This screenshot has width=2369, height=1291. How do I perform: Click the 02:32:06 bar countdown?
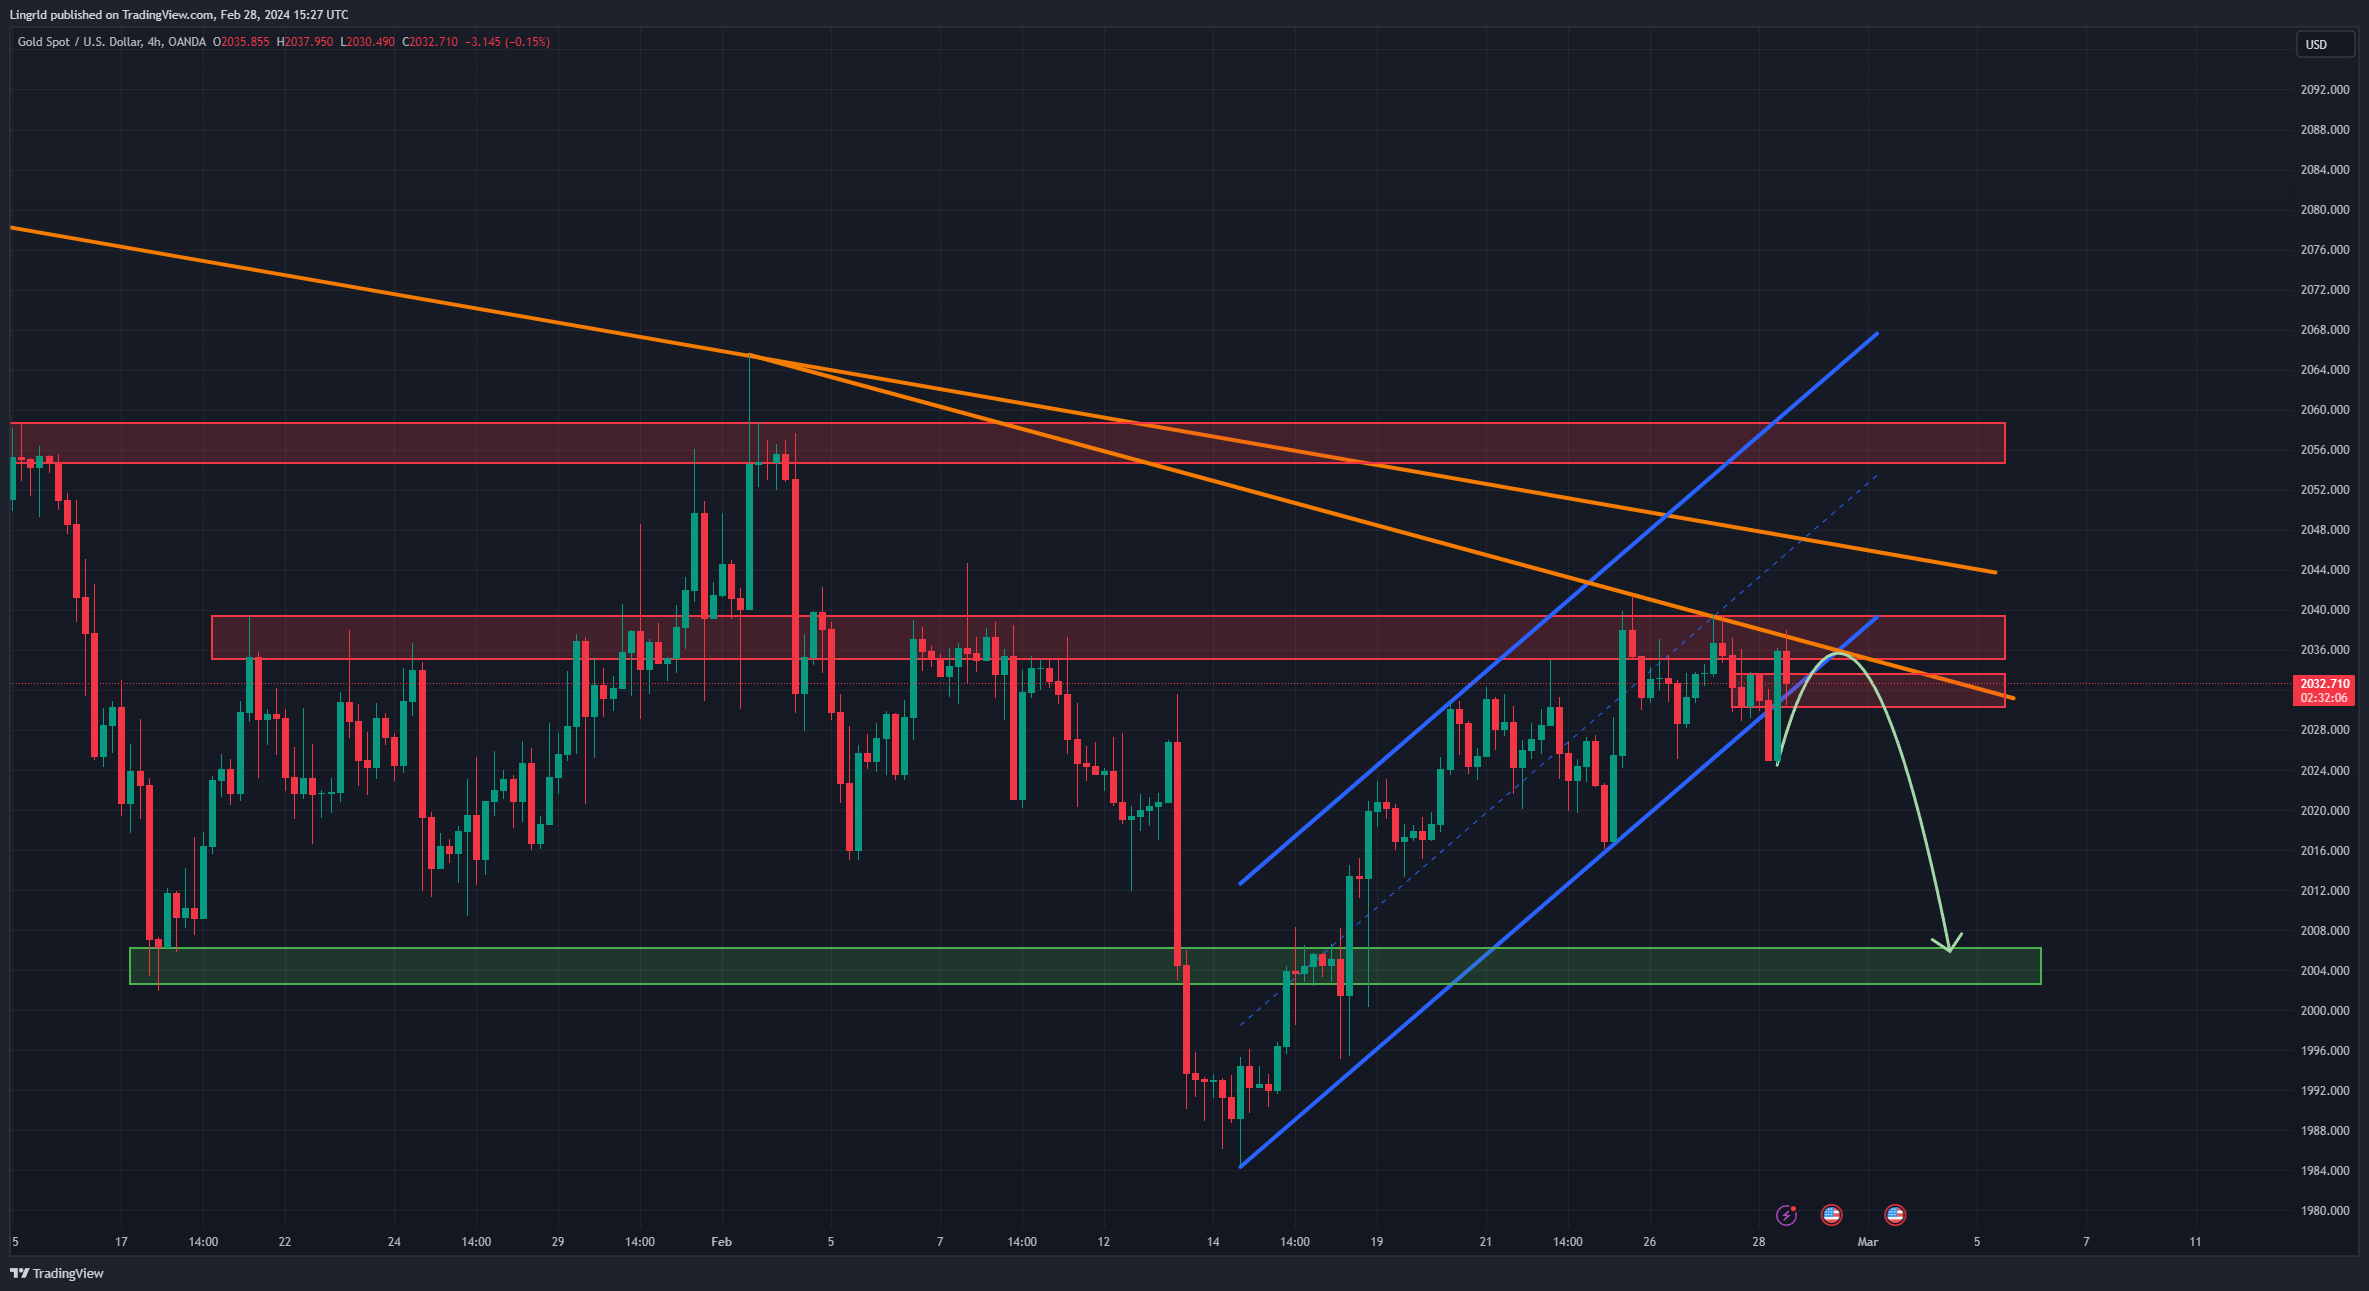[2324, 698]
